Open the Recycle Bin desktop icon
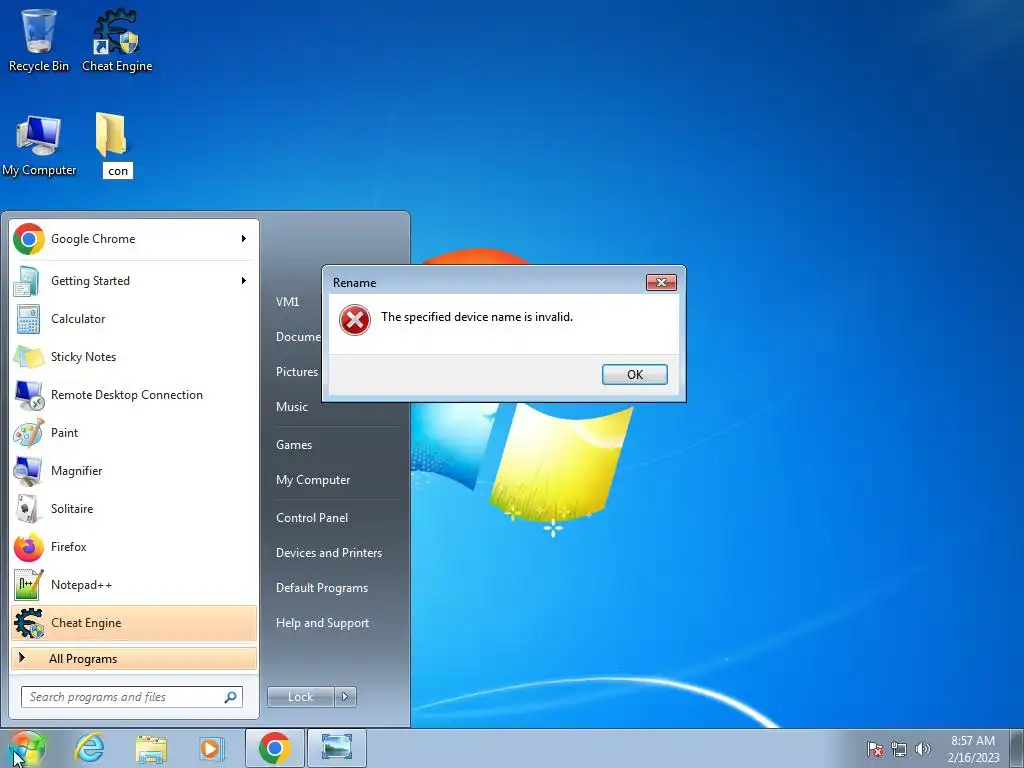 coord(39,39)
